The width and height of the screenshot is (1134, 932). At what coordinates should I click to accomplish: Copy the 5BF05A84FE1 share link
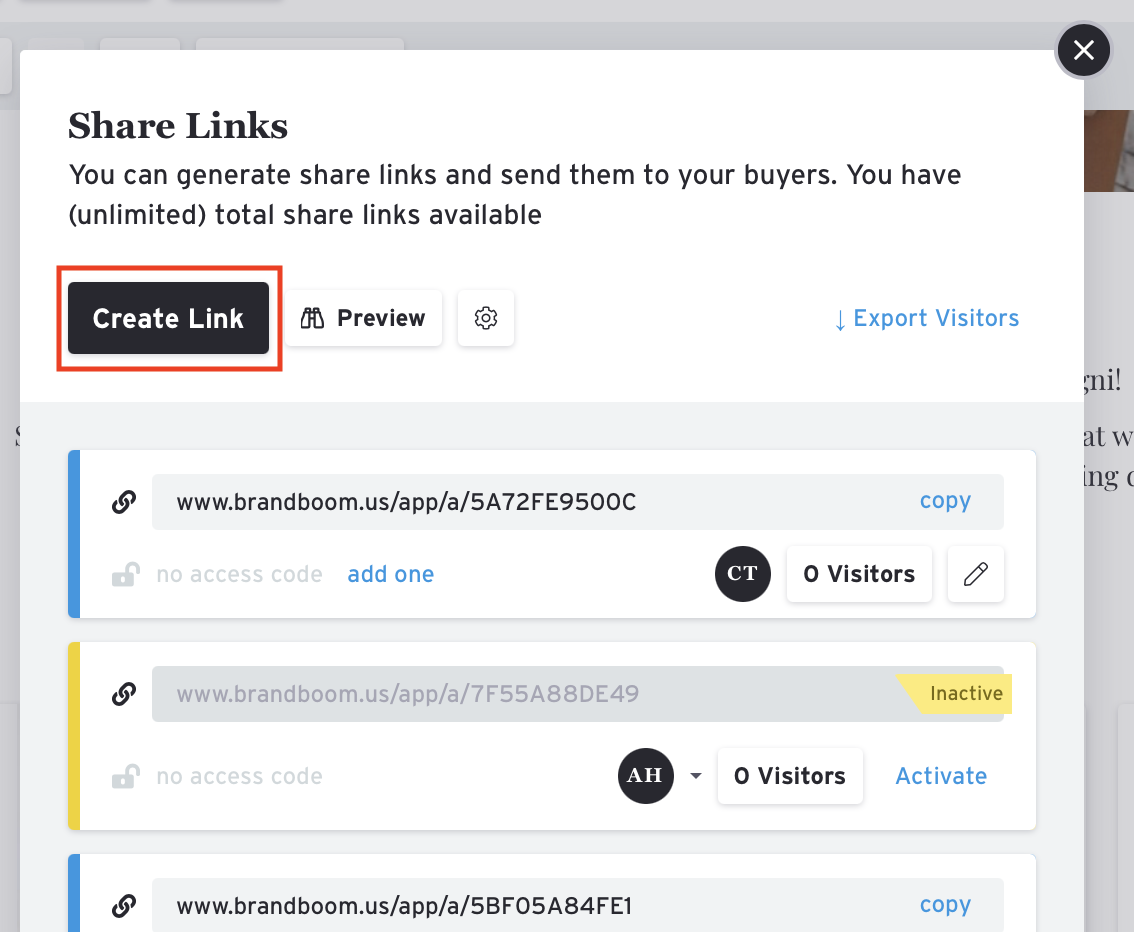(x=944, y=904)
